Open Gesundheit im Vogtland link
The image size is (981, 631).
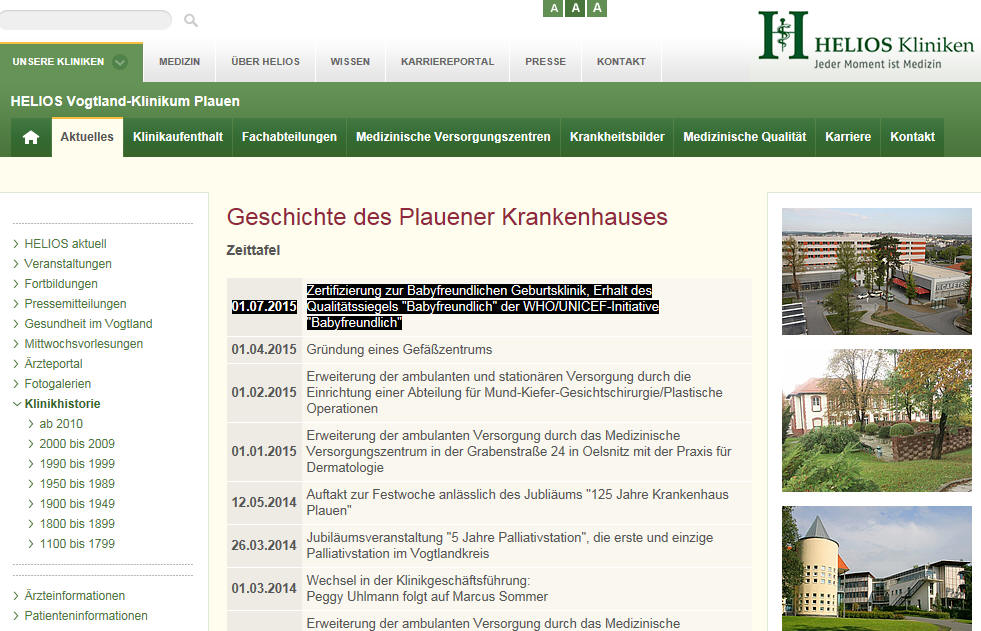click(88, 324)
